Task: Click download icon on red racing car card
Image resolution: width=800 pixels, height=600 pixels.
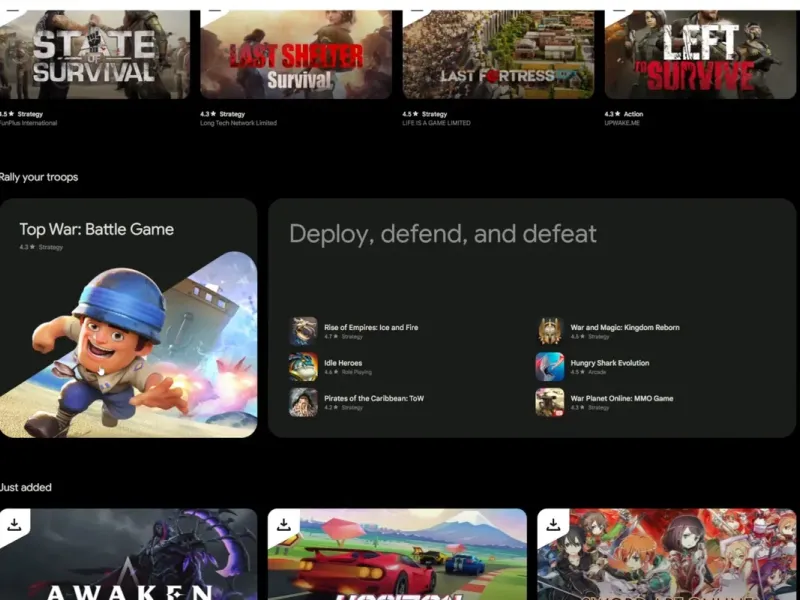Action: pos(284,524)
